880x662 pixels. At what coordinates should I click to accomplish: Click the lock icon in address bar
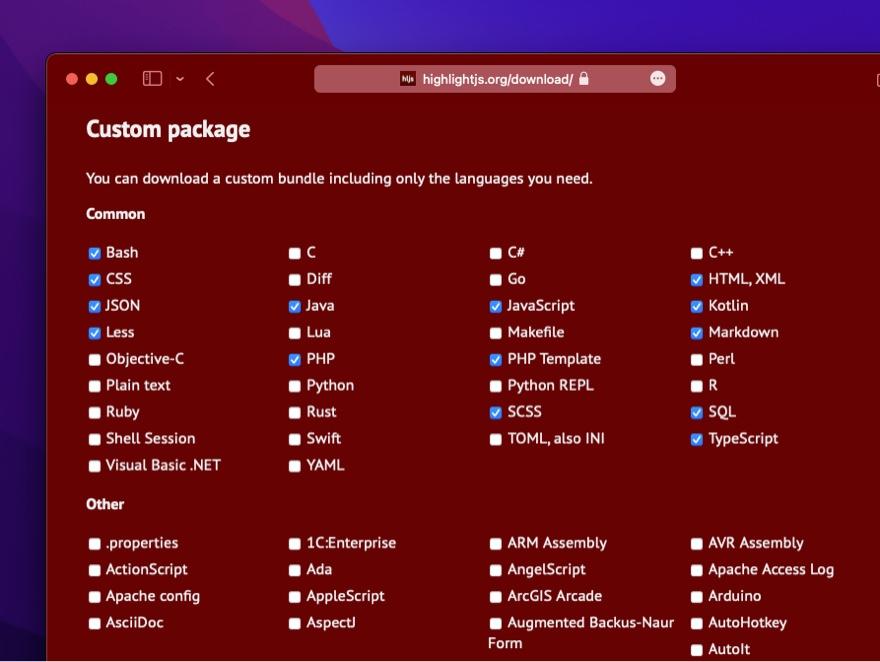584,79
